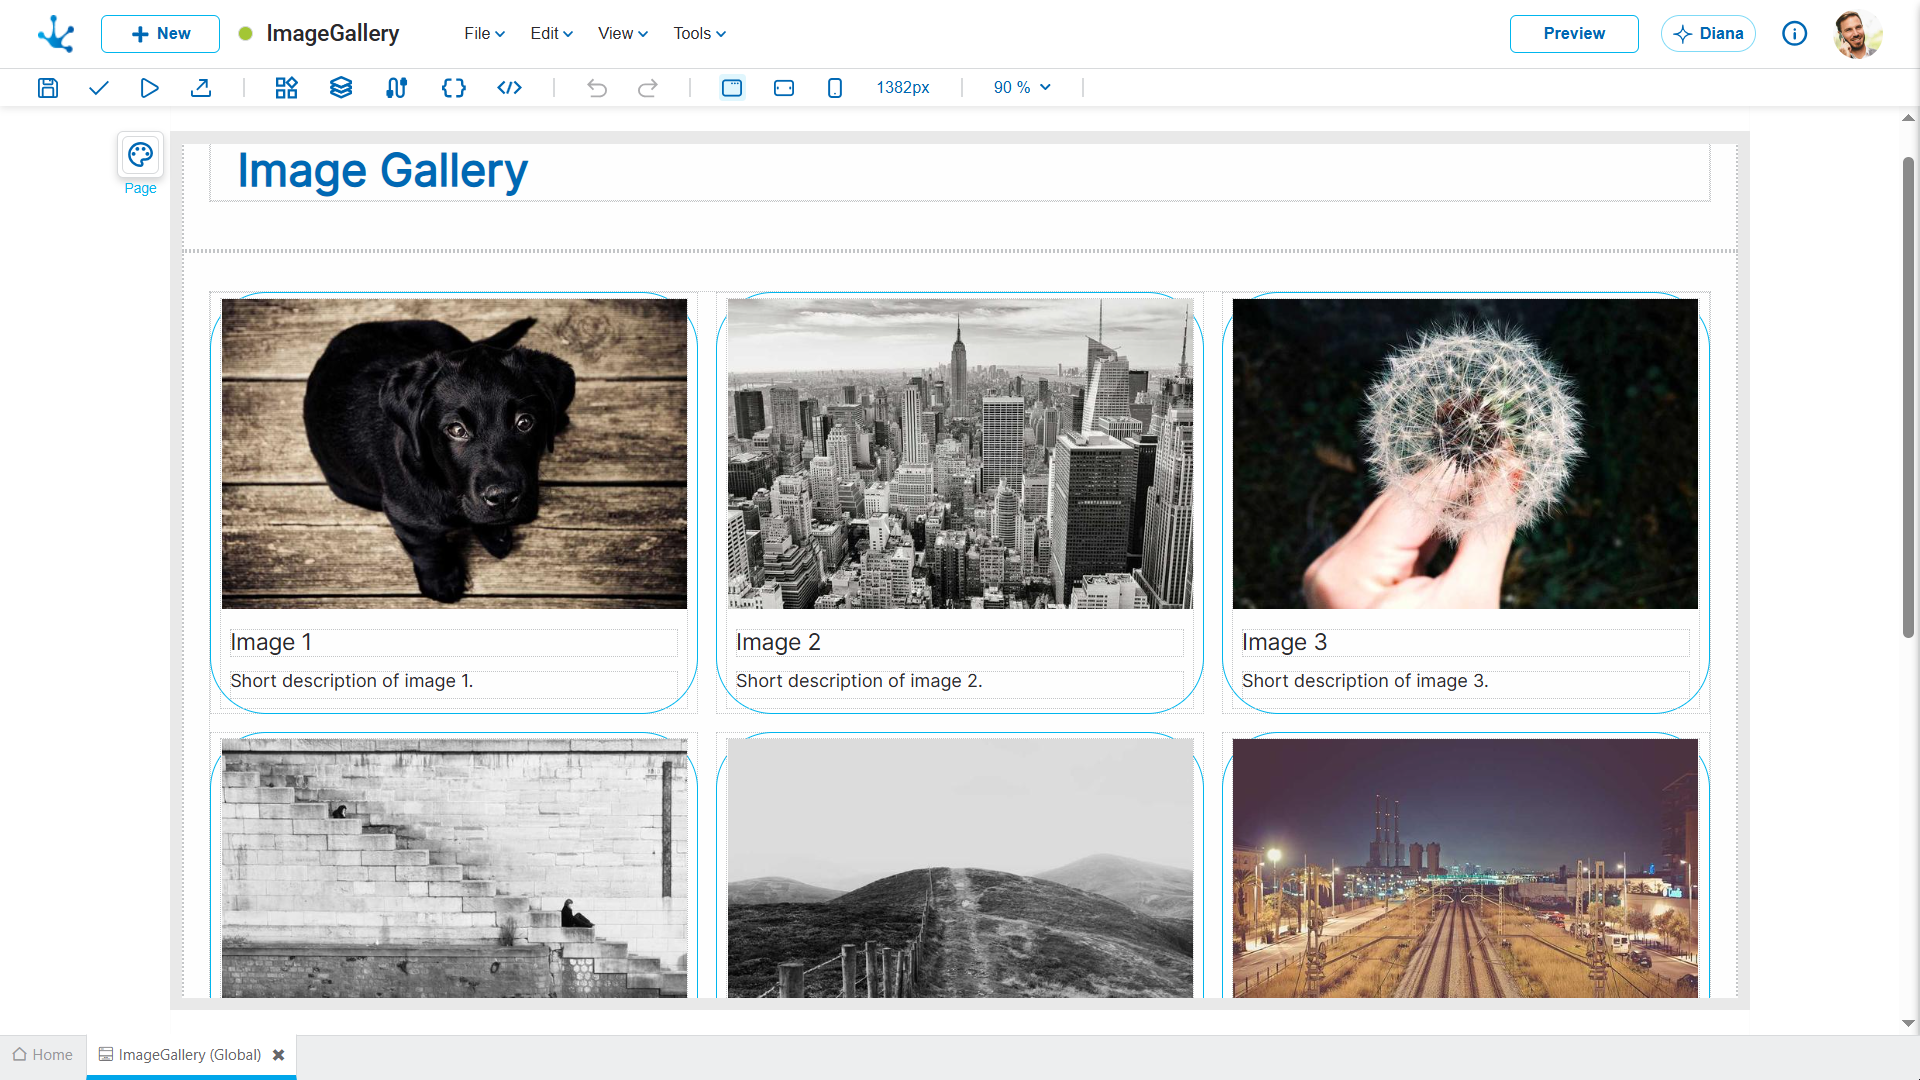This screenshot has height=1080, width=1920.
Task: Expand the File menu
Action: tap(484, 33)
